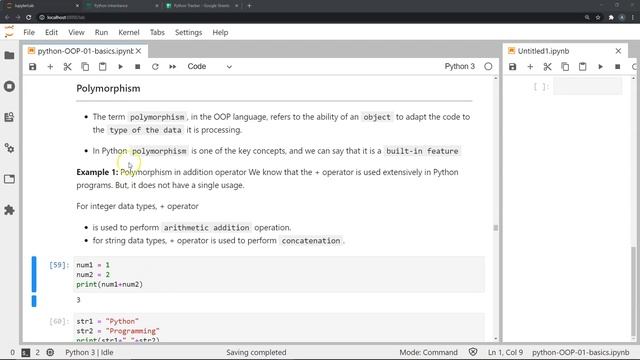Click blue collapser bar beside cell 59
This screenshot has height=360, width=640.
[34, 274]
